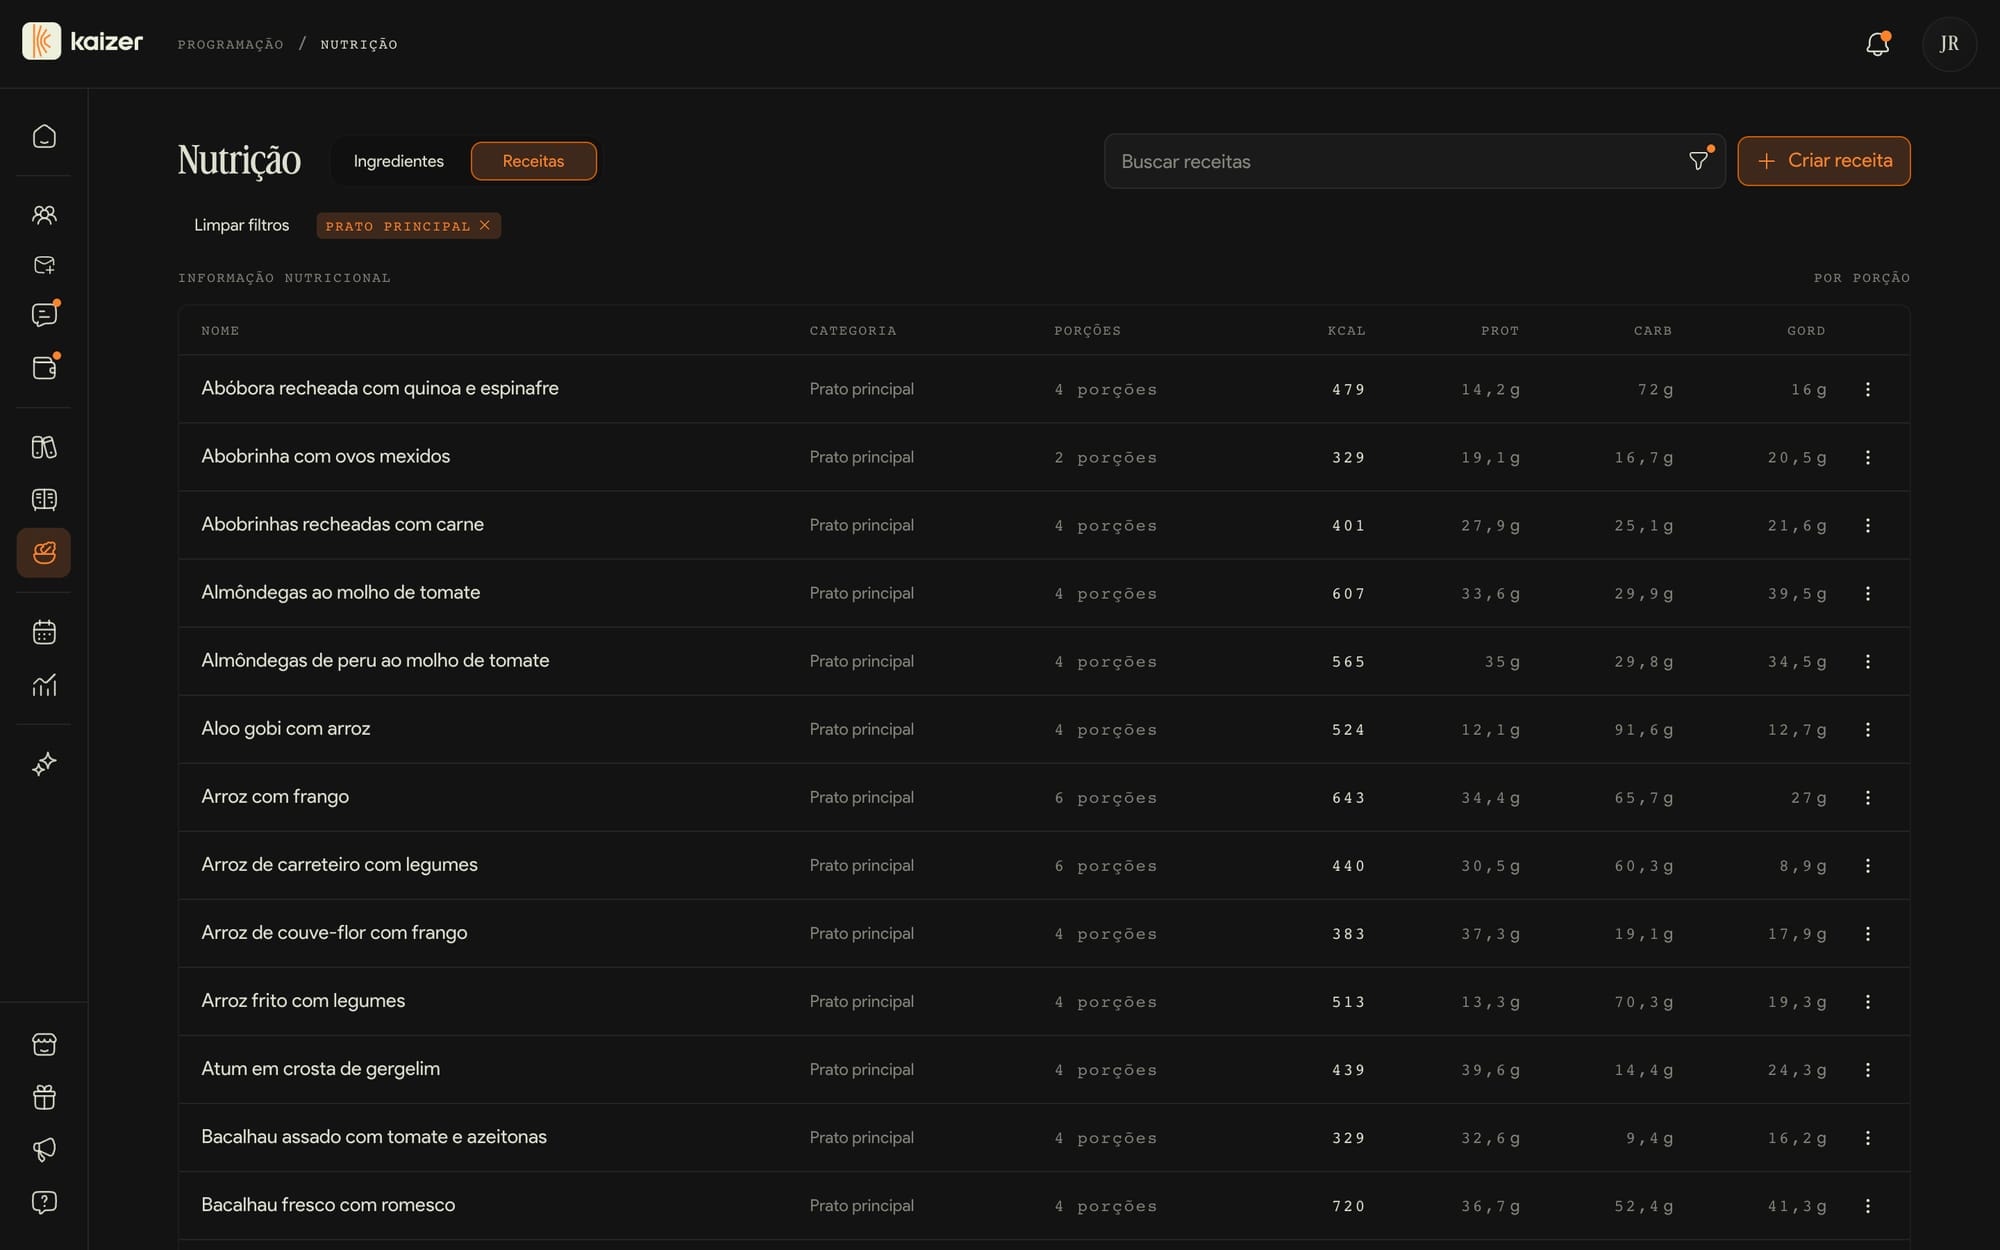Open the AI sparkle icon in sidebar

(44, 764)
